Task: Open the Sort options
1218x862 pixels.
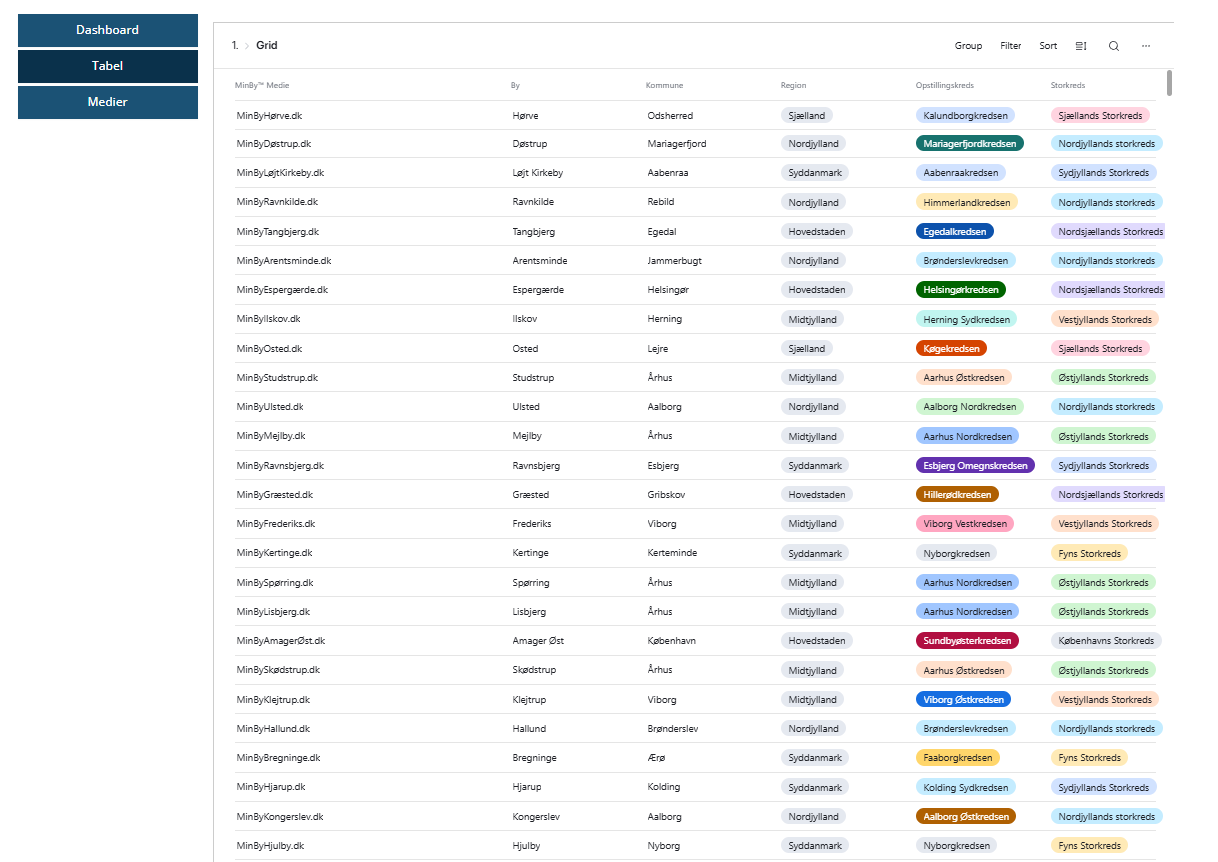Action: pos(1048,46)
